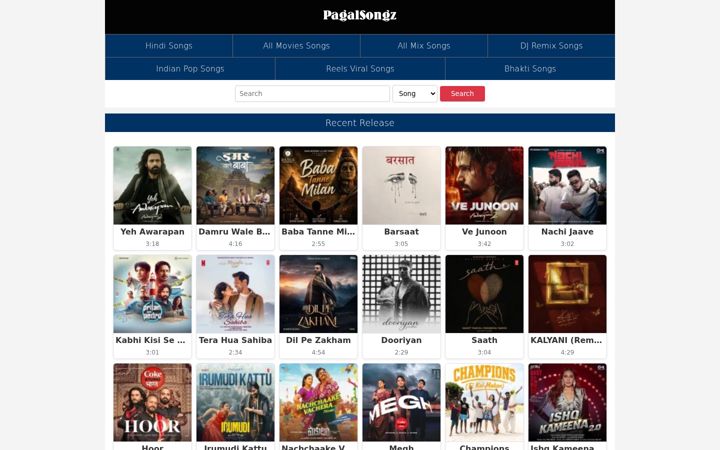Click the Baba Tanne Mi... song title
720x450 pixels.
coord(318,232)
